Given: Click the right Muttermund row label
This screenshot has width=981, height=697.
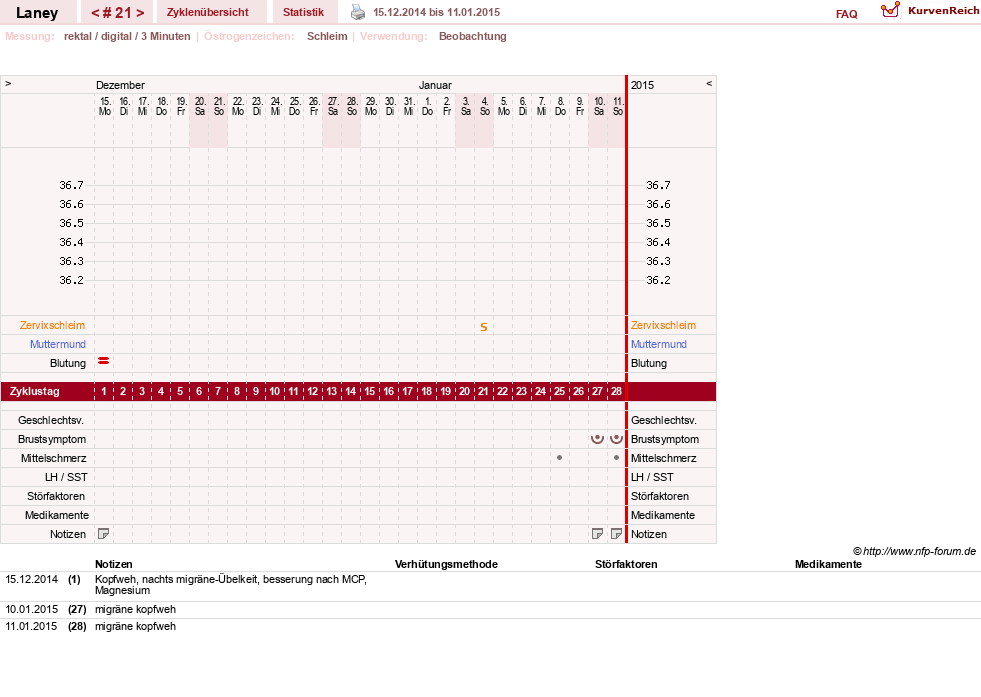Looking at the screenshot, I should click(x=659, y=344).
